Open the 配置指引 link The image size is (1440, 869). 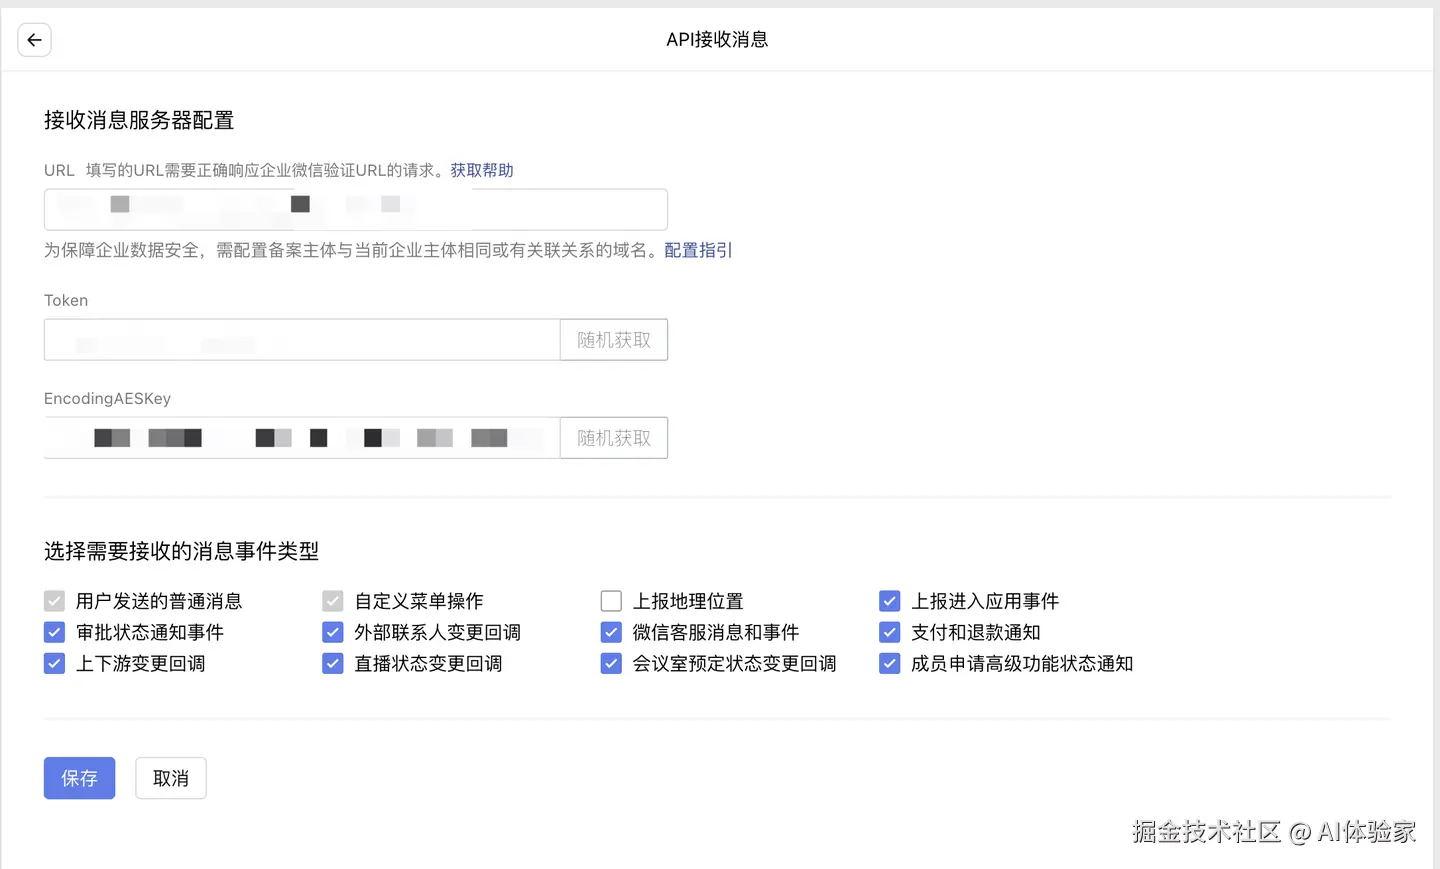[x=697, y=250]
